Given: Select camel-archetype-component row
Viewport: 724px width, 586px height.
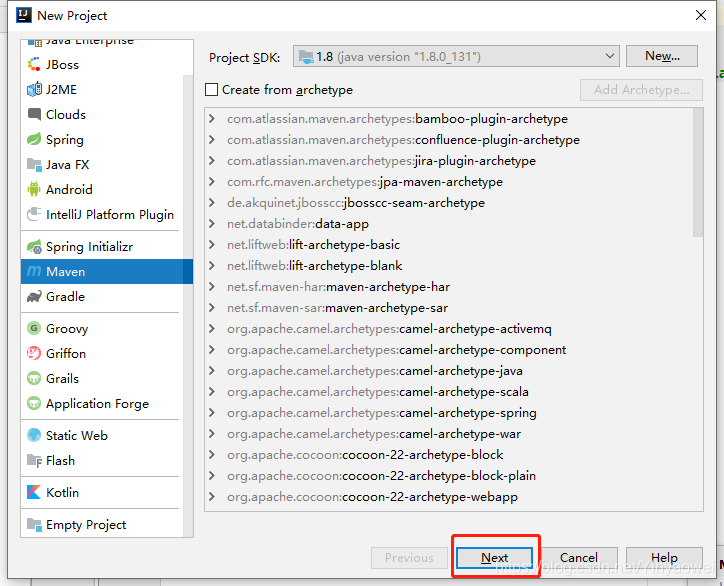Looking at the screenshot, I should (449, 350).
